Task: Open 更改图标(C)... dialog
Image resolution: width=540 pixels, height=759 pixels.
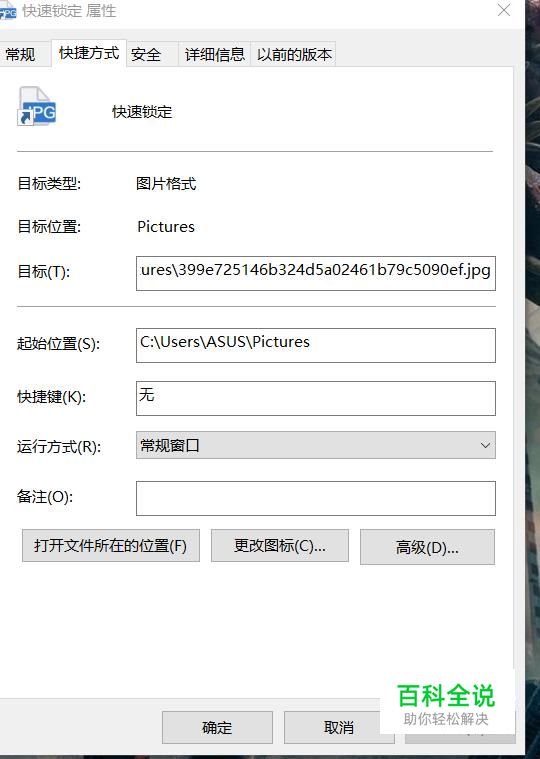Action: (x=280, y=546)
